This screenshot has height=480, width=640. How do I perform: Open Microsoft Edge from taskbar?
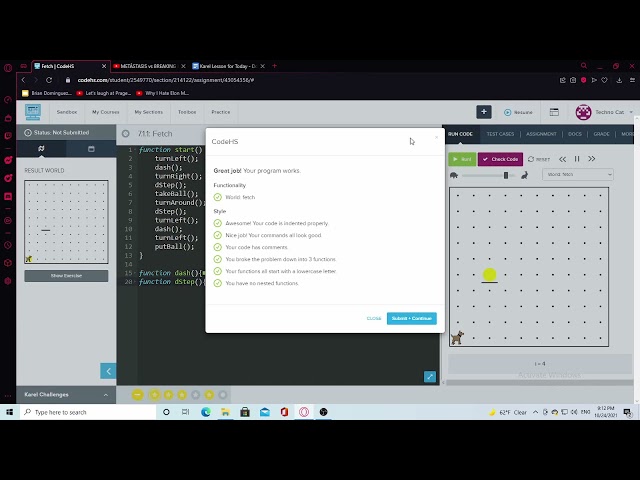click(x=206, y=412)
